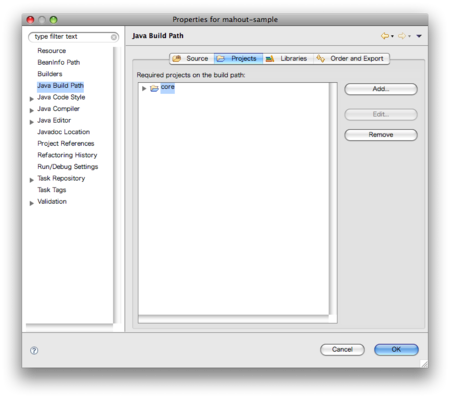Open the back history dropdown arrow

pyautogui.click(x=392, y=36)
